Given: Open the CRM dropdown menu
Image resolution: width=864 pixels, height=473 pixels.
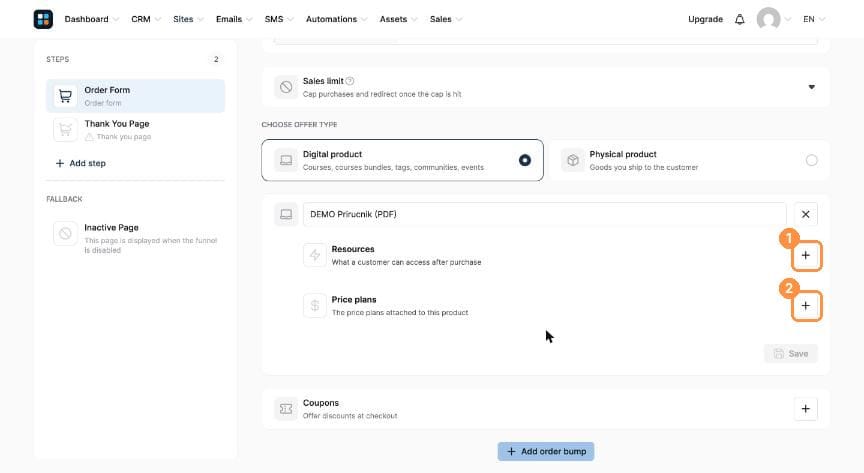Looking at the screenshot, I should (x=145, y=19).
